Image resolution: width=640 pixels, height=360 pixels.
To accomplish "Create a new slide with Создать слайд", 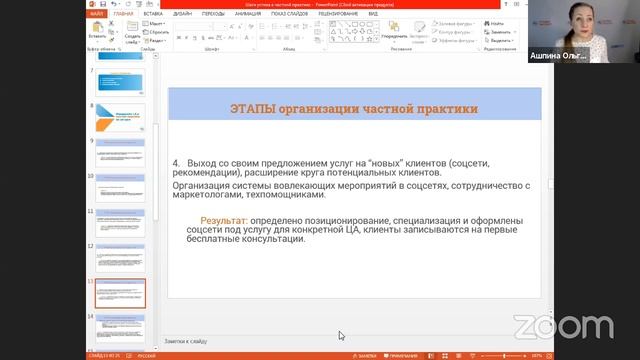I will 132,33.
